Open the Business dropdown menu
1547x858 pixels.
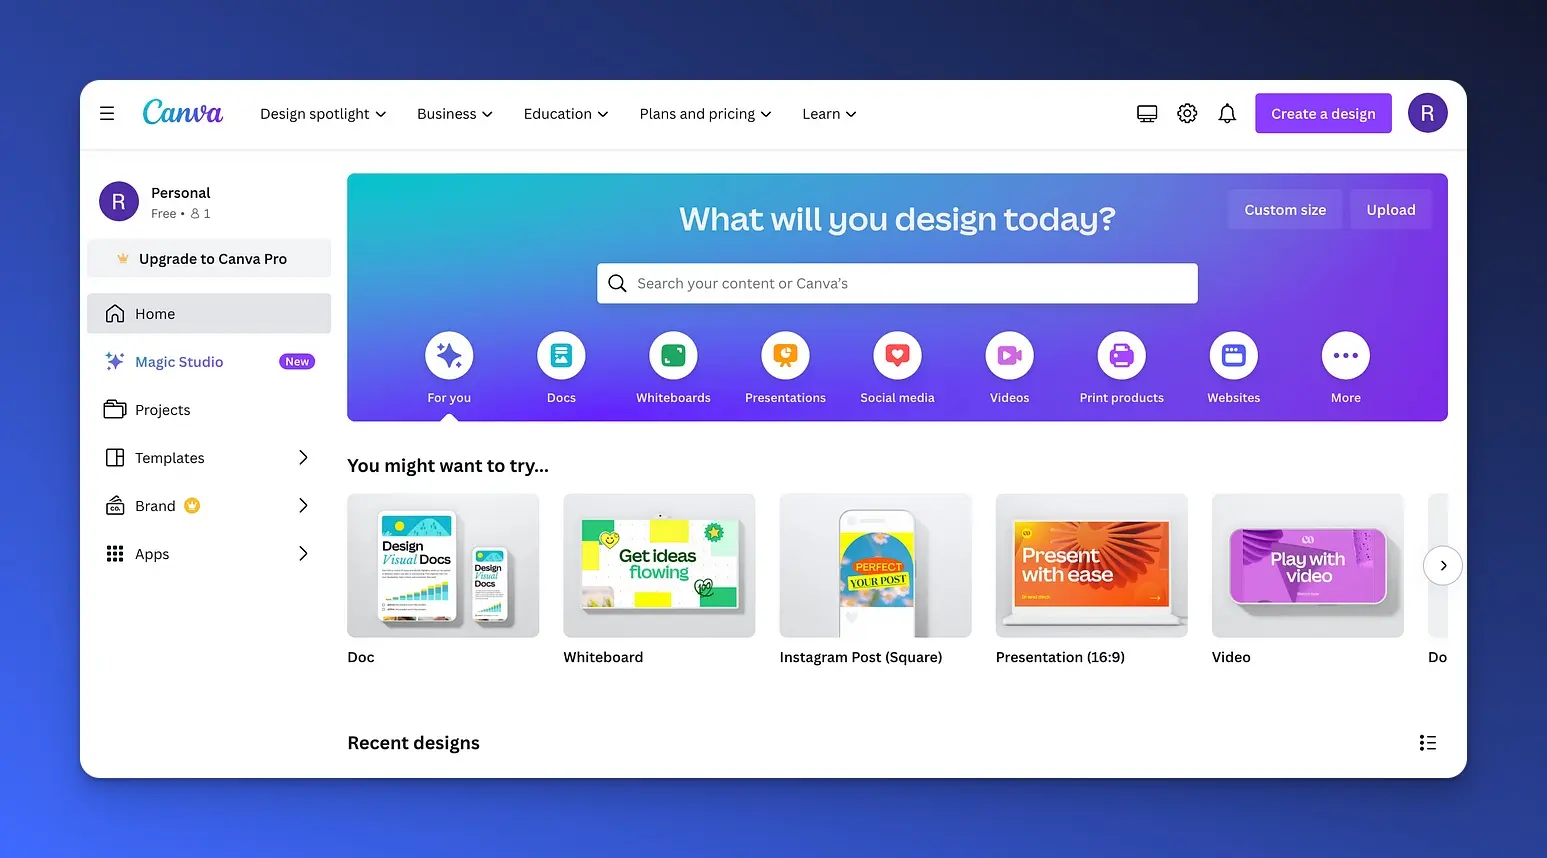455,114
